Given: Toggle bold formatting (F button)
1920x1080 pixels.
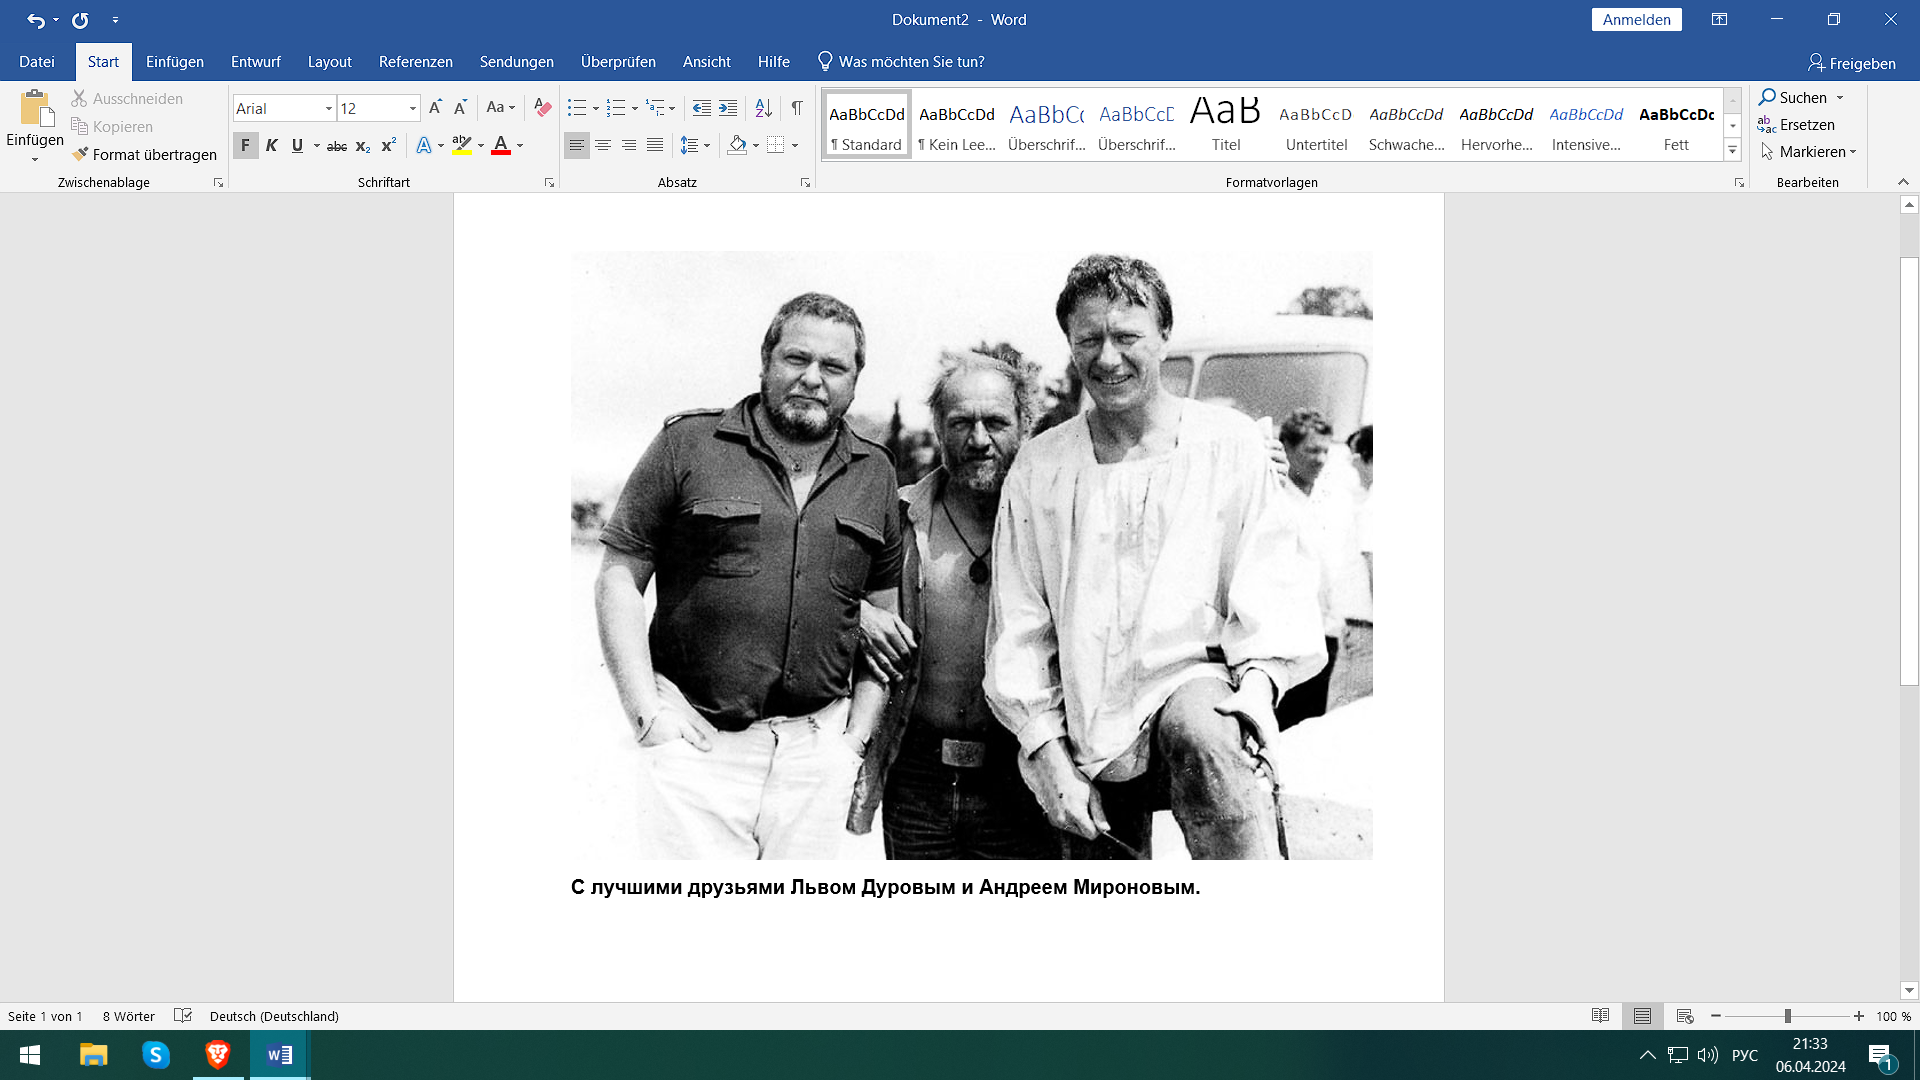Looking at the screenshot, I should coord(245,146).
